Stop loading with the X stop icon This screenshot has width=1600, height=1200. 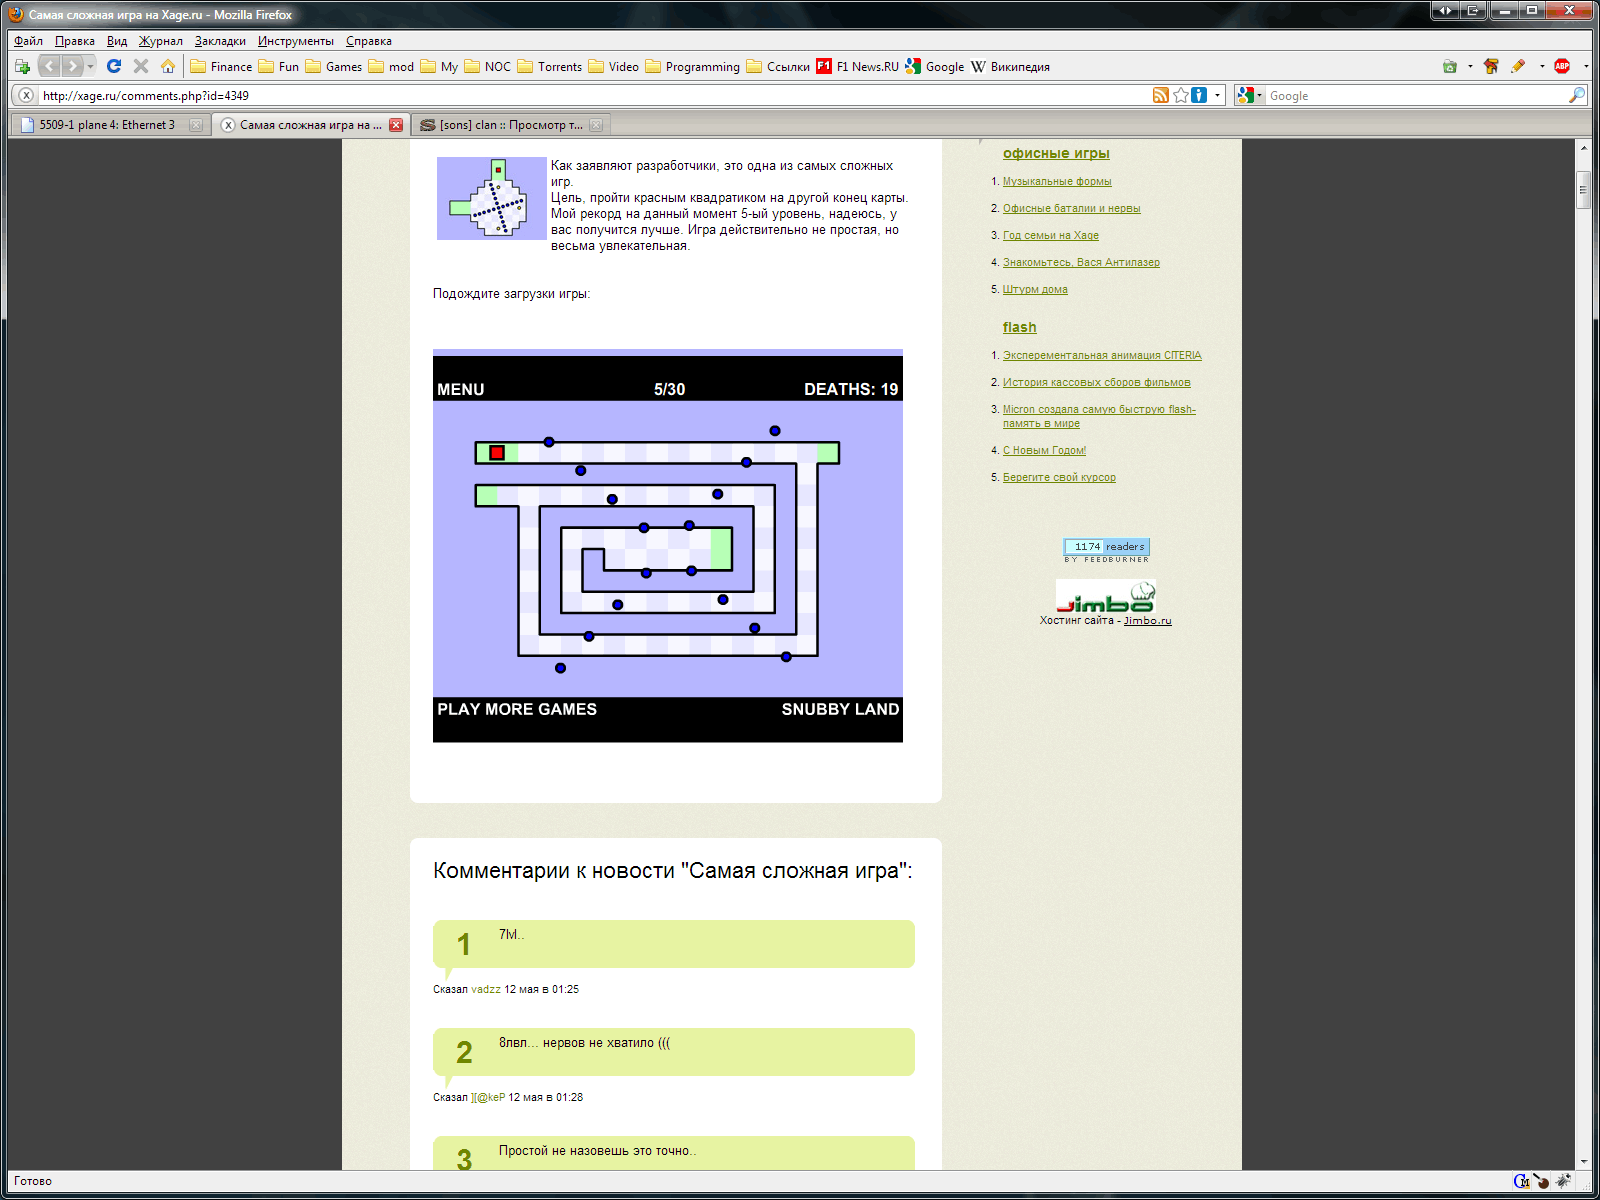(141, 66)
